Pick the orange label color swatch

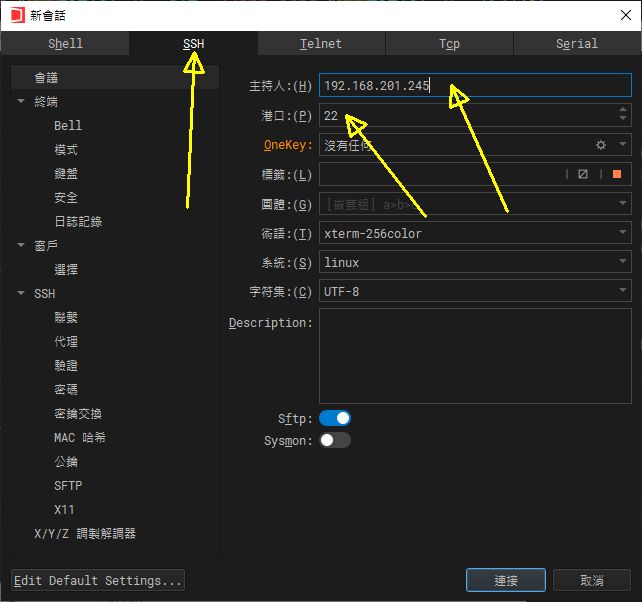click(617, 174)
